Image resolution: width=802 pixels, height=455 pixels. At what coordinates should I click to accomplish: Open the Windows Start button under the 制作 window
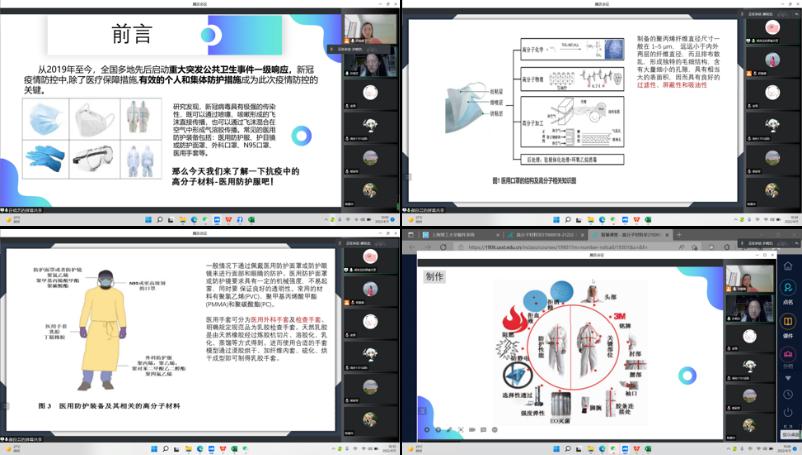tap(556, 449)
